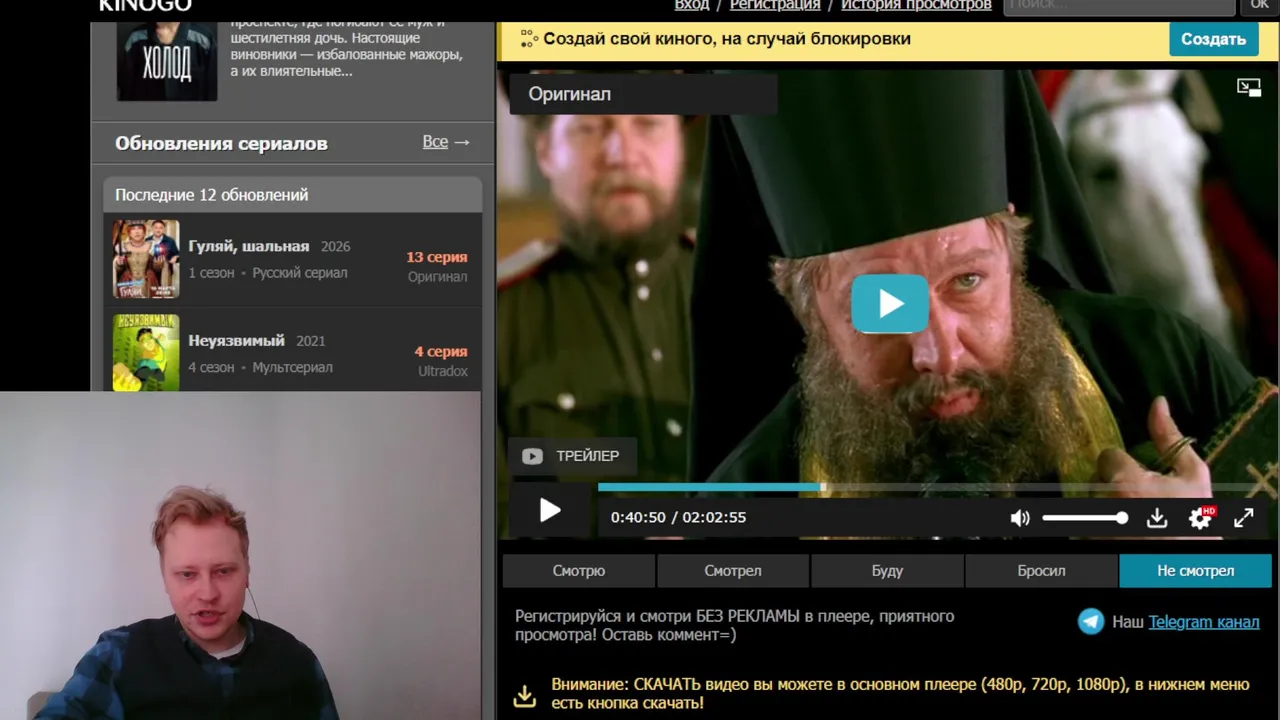Image resolution: width=1280 pixels, height=720 pixels.
Task: Select the Смотрел status tab
Action: click(x=733, y=571)
